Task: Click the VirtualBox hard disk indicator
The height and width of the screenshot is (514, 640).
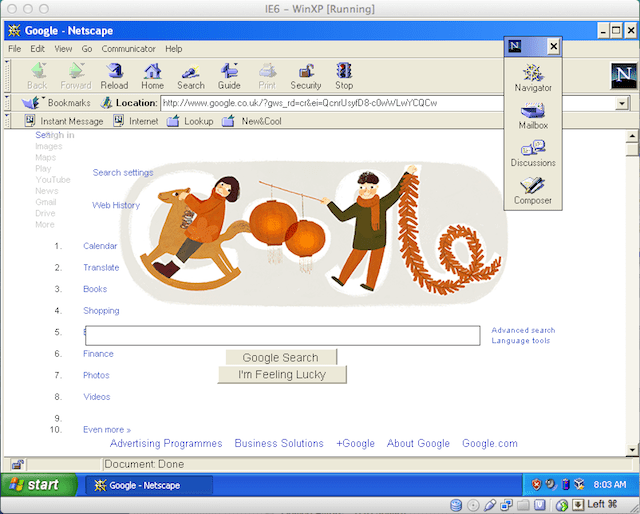Action: click(x=456, y=505)
